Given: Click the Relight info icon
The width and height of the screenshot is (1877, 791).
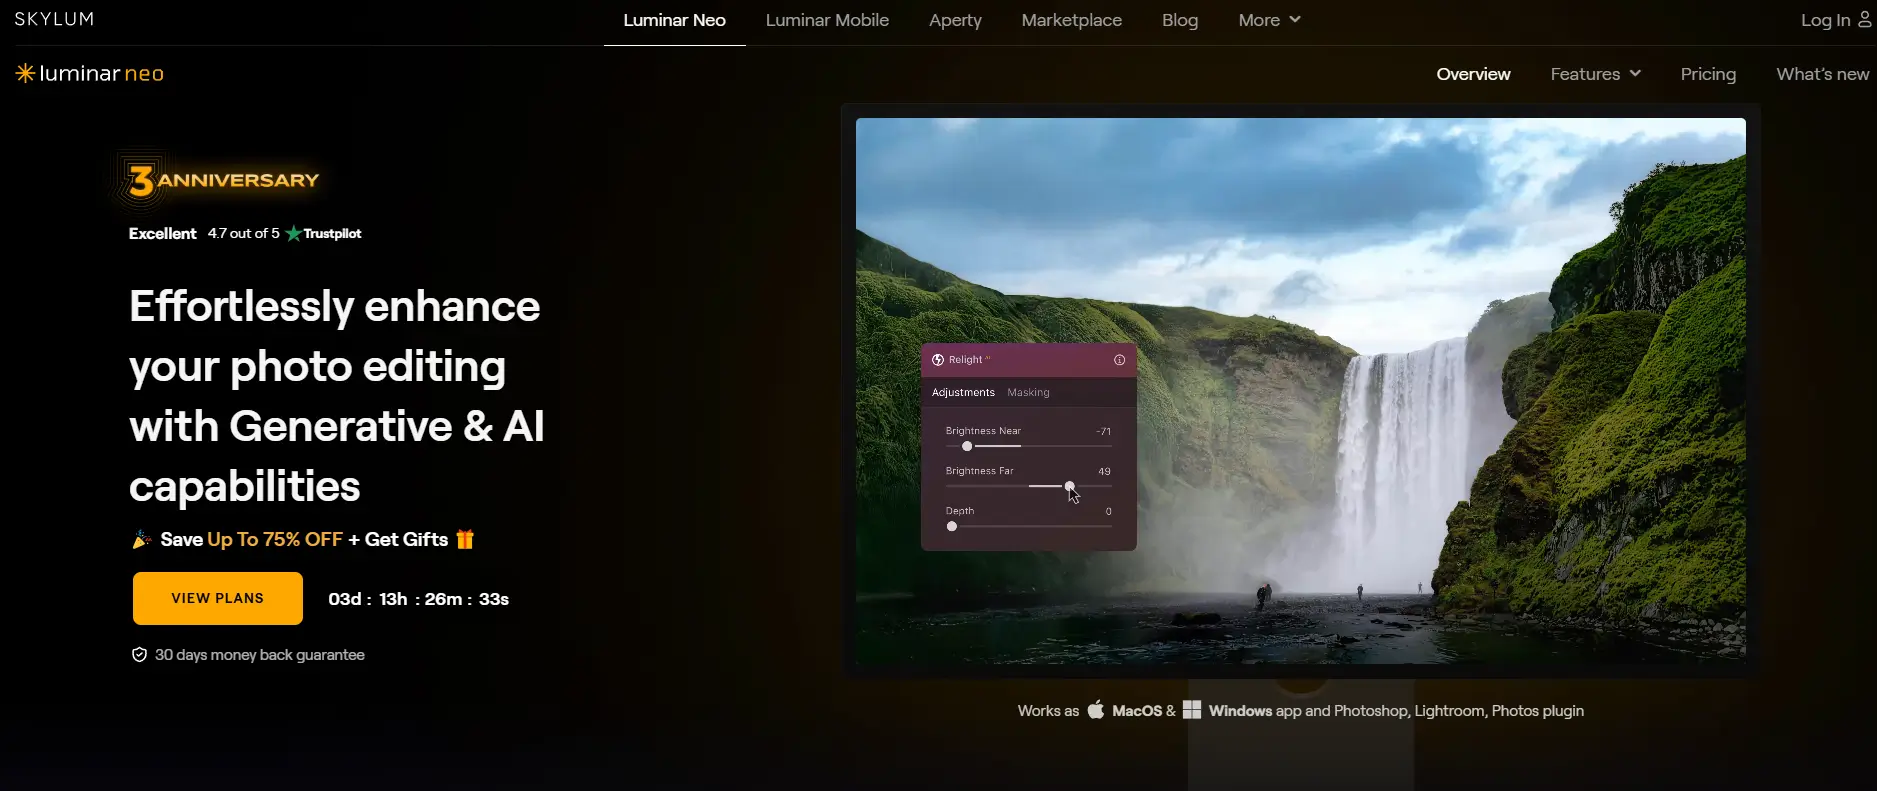Looking at the screenshot, I should pos(1119,360).
